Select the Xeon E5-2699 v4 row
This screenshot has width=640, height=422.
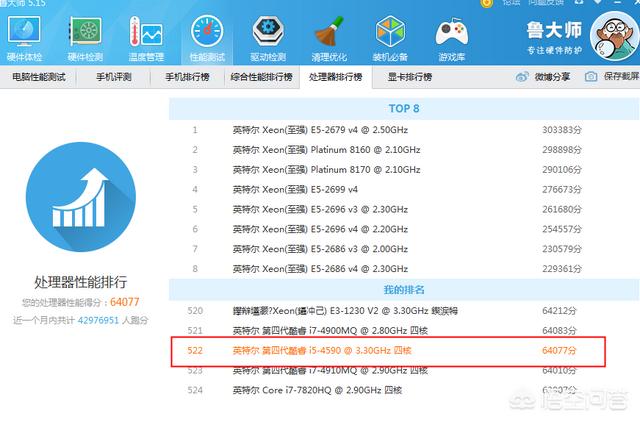tap(404, 189)
